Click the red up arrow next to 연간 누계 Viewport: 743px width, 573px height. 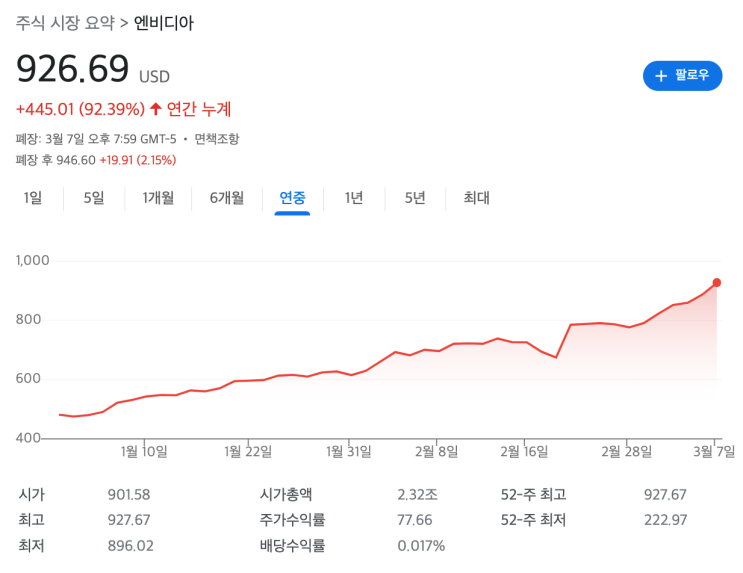pyautogui.click(x=155, y=109)
